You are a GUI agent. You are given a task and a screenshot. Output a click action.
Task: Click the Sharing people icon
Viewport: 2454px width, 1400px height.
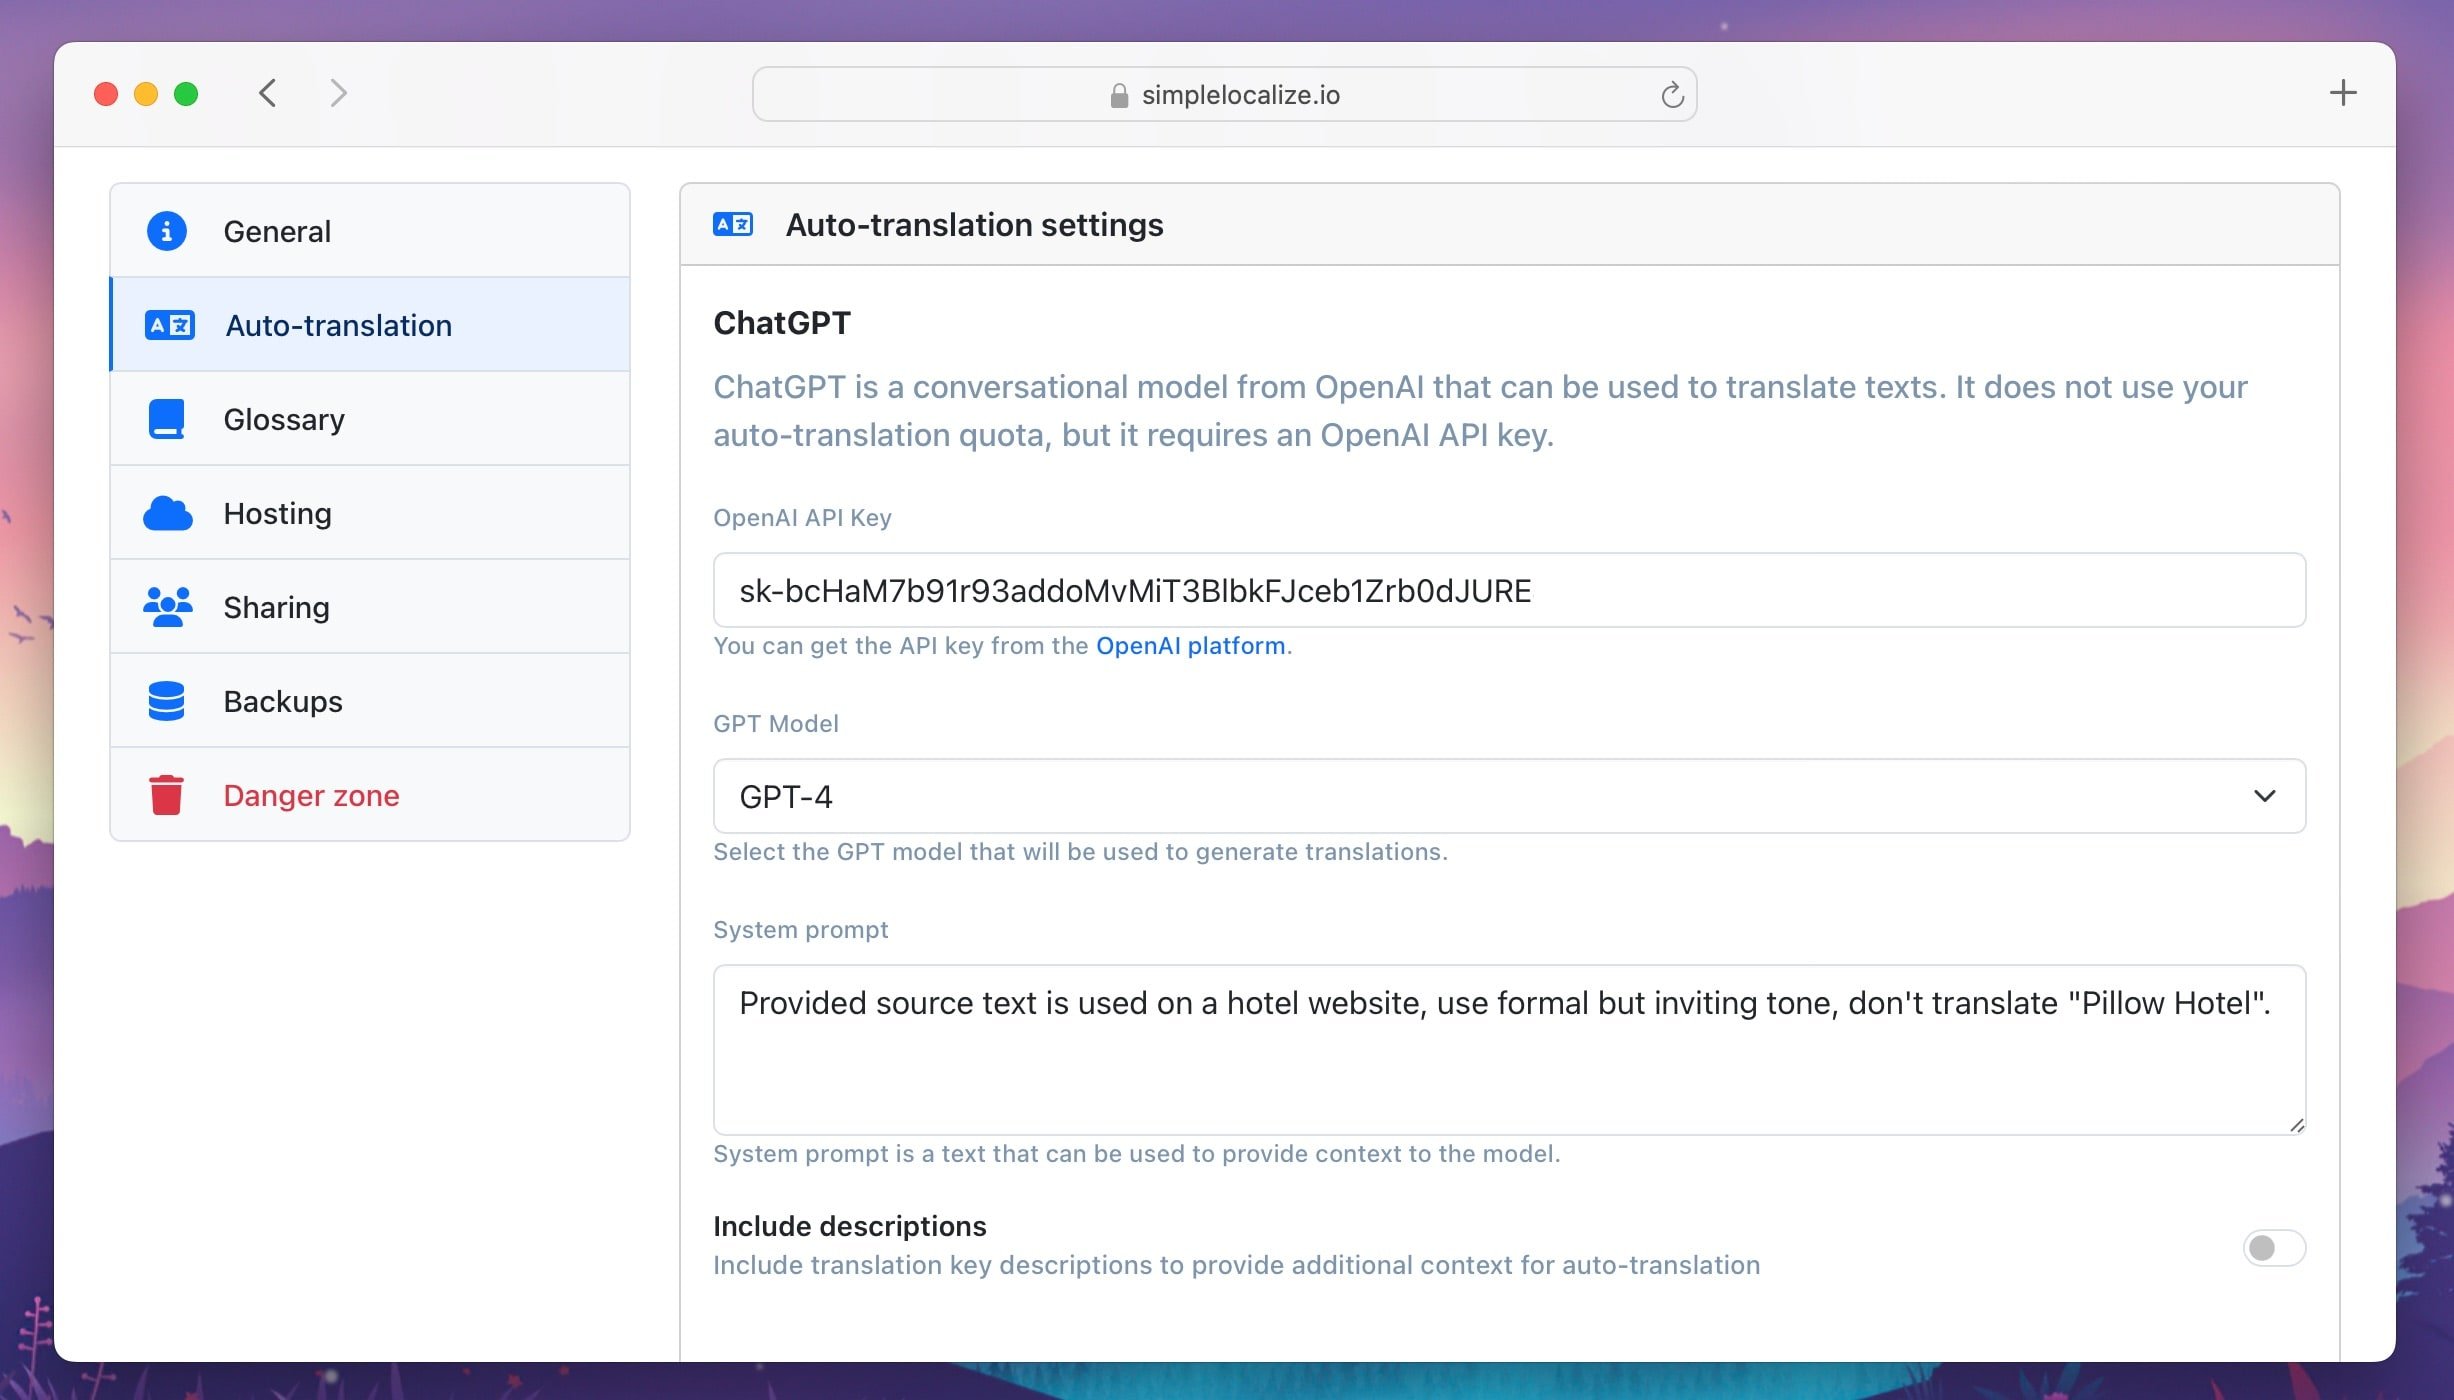pos(168,607)
